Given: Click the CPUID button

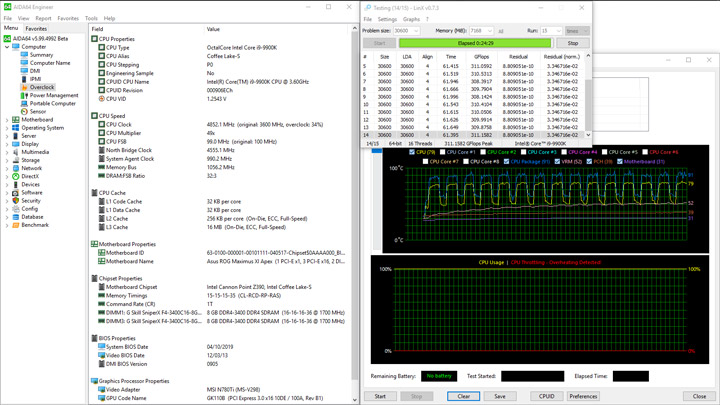Looking at the screenshot, I should pos(546,396).
